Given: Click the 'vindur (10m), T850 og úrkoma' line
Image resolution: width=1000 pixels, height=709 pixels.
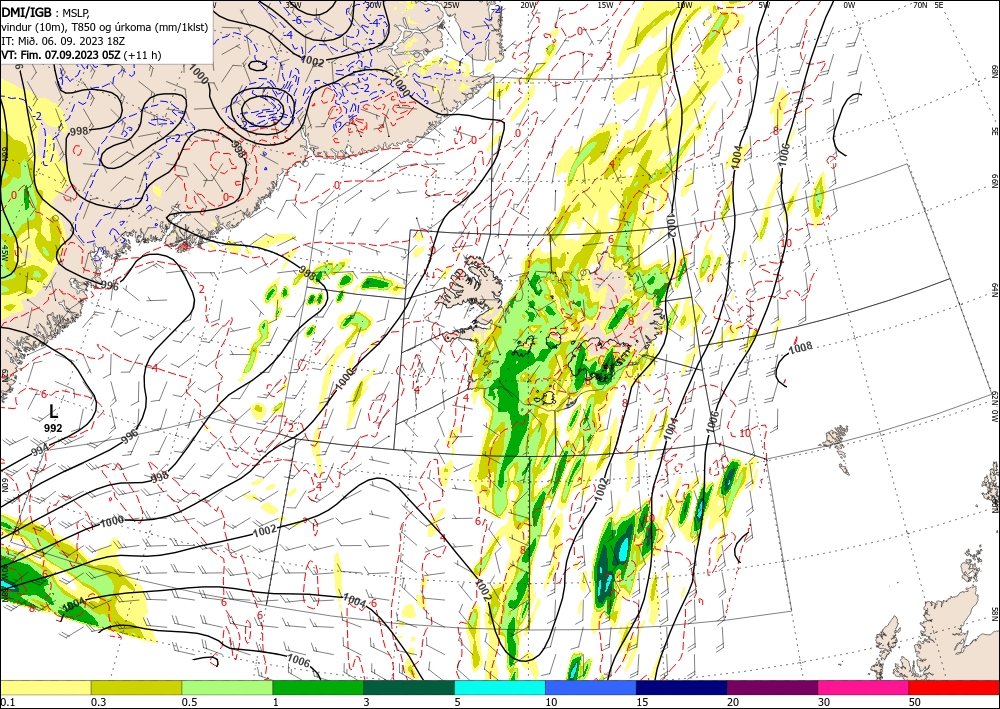Looking at the screenshot, I should pos(105,26).
